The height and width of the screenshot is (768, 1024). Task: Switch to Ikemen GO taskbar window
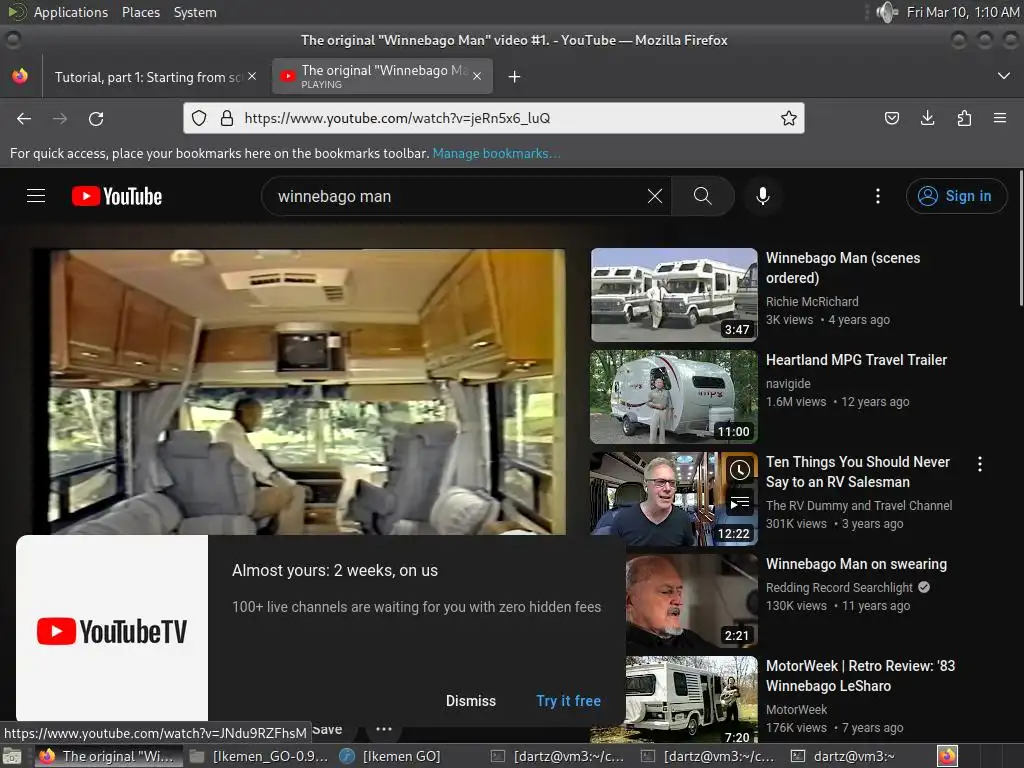pyautogui.click(x=391, y=756)
